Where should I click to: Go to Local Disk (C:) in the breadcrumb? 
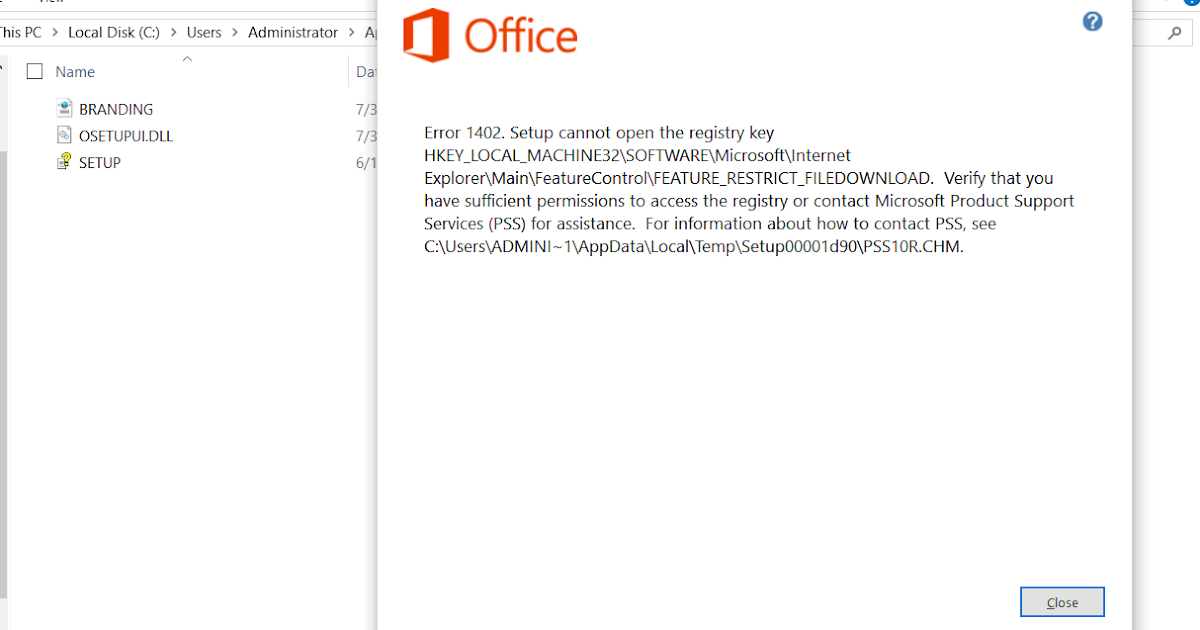(113, 33)
